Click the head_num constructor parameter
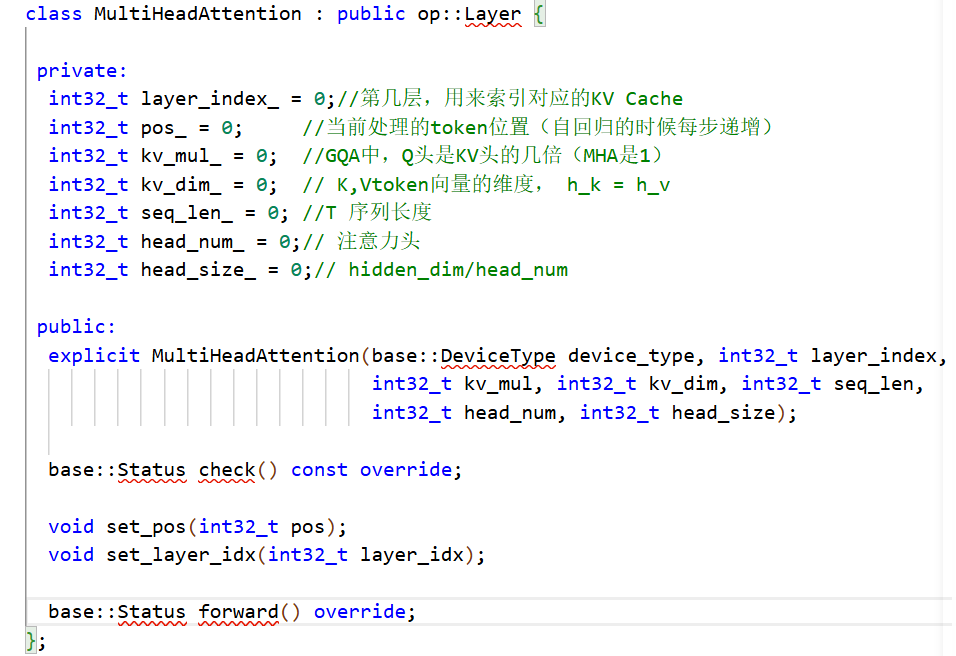Screen dimensions: 956x656 510,413
